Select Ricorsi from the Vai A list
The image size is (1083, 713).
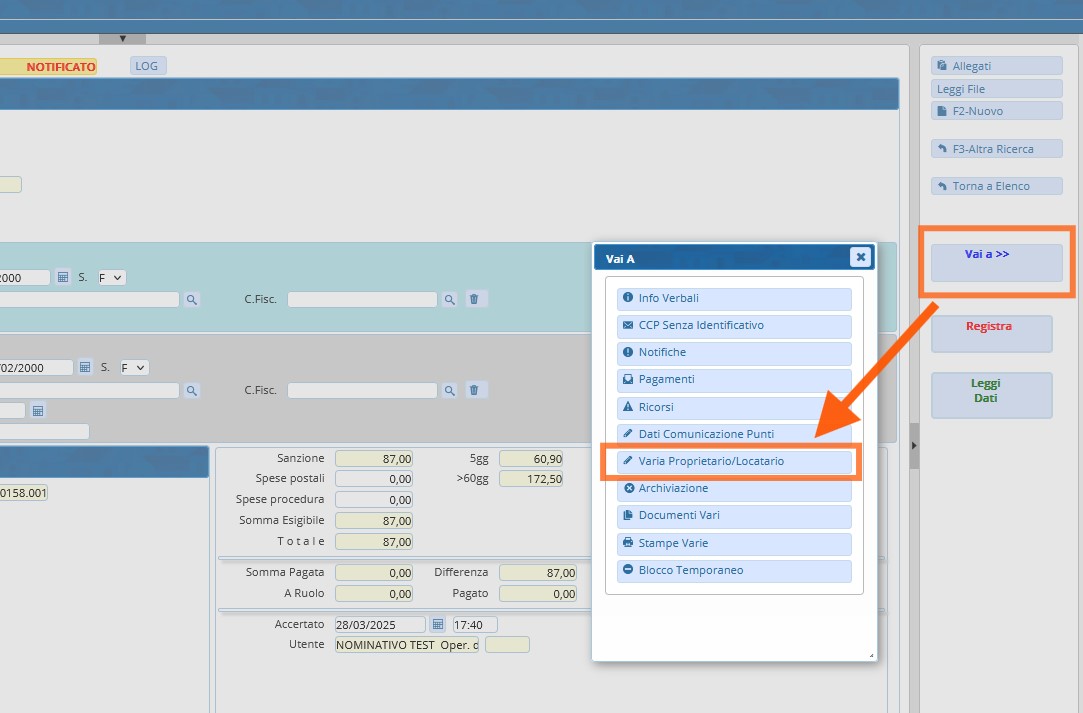click(x=734, y=407)
